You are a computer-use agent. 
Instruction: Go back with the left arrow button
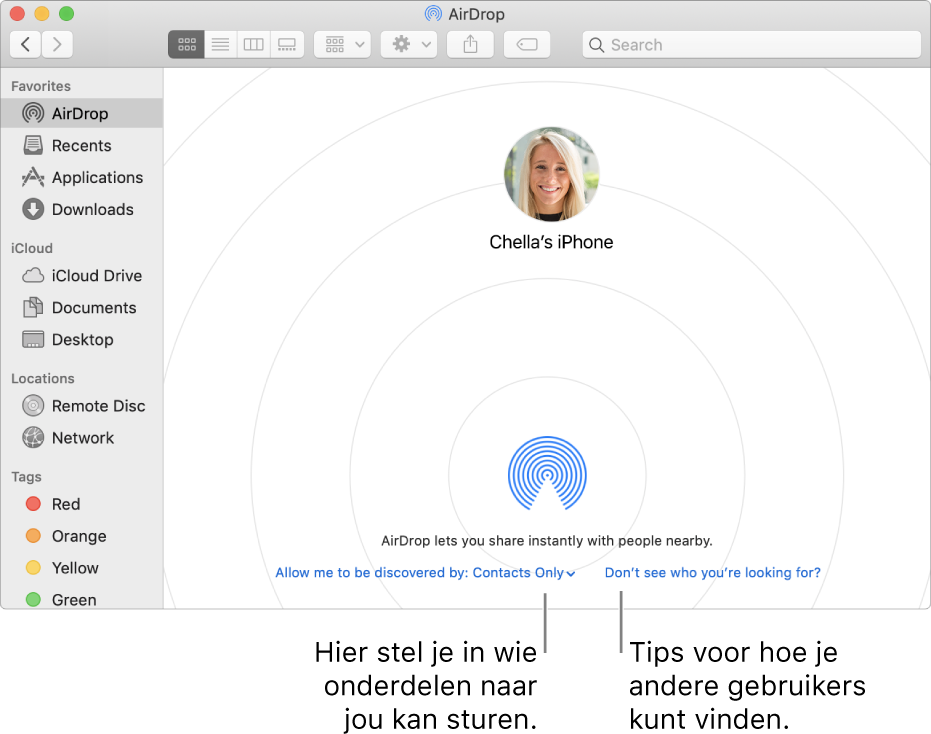coord(26,45)
